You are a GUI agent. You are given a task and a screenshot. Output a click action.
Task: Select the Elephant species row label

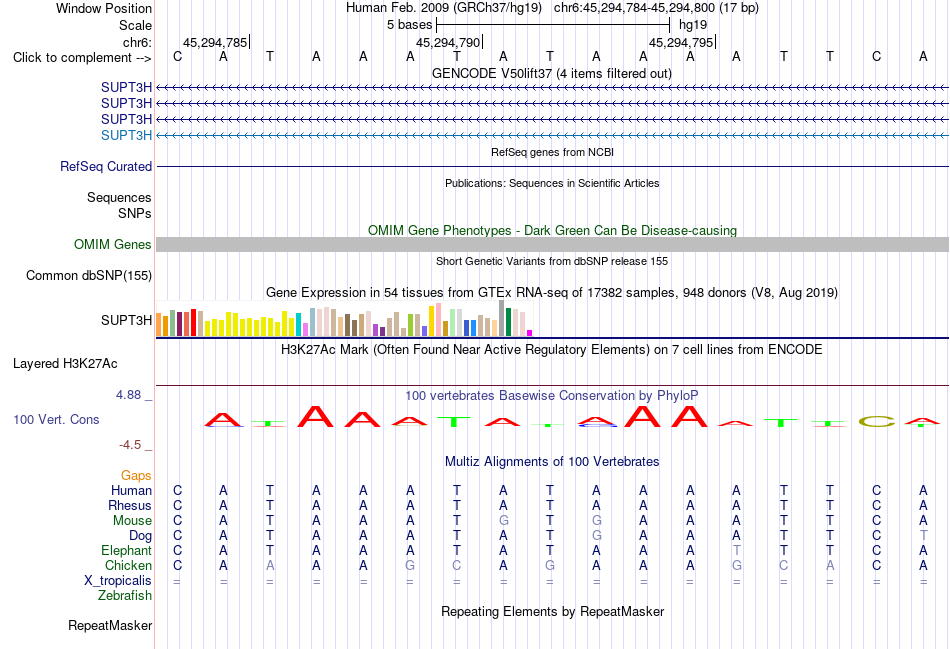(x=126, y=550)
